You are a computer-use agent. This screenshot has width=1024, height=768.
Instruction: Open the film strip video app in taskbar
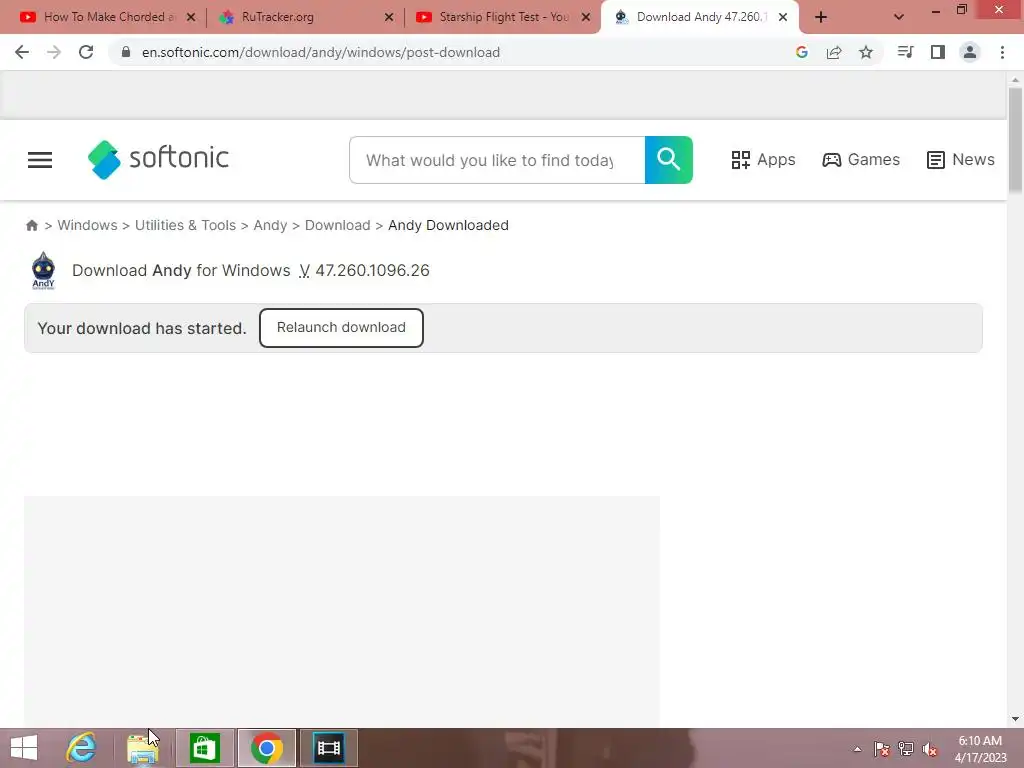(x=328, y=748)
